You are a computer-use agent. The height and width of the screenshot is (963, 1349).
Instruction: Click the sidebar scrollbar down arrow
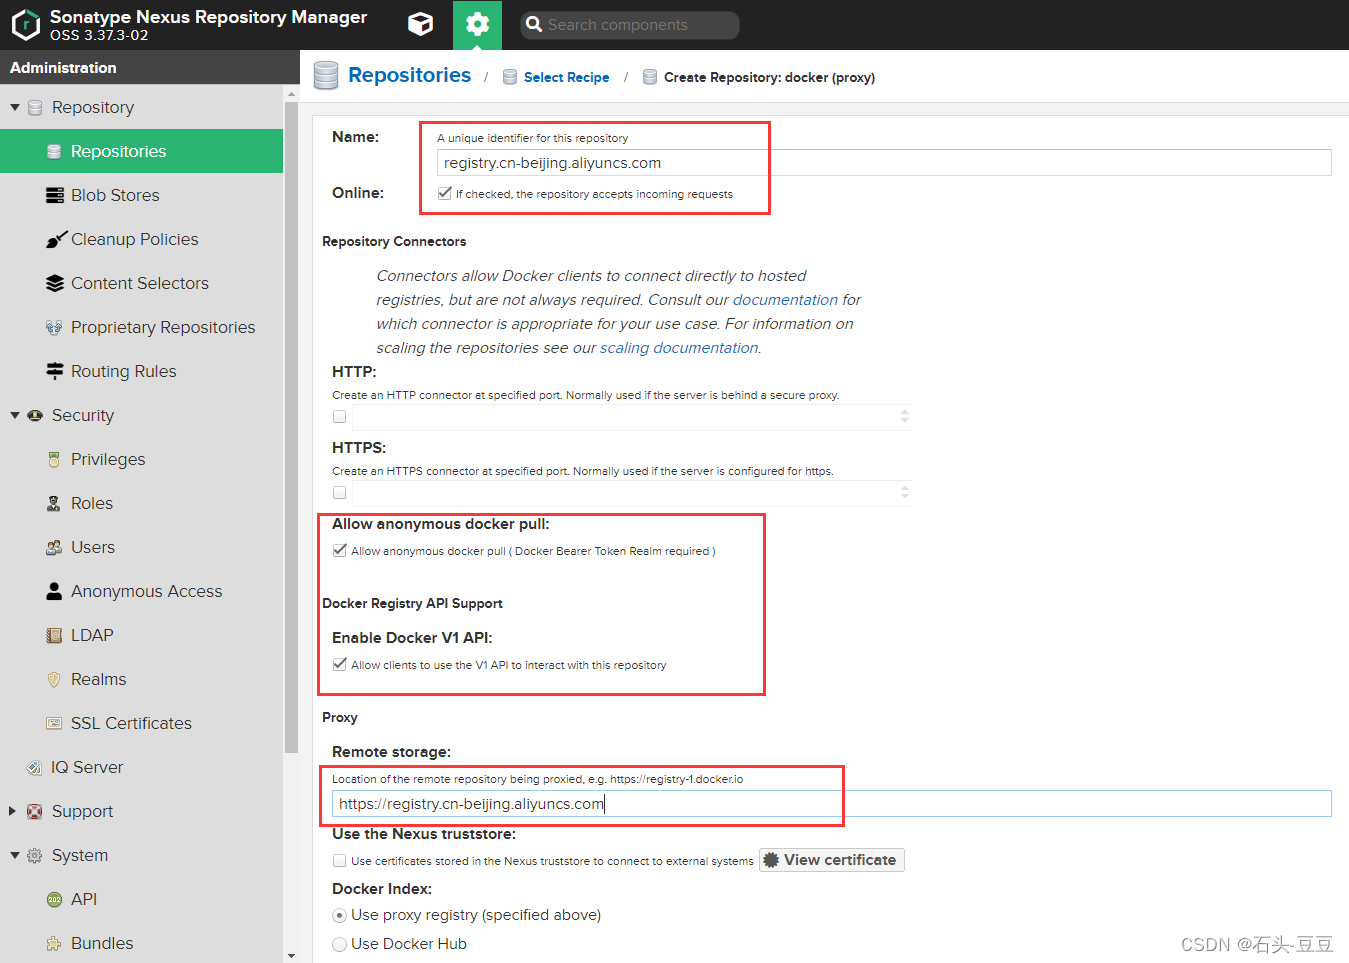click(x=291, y=955)
